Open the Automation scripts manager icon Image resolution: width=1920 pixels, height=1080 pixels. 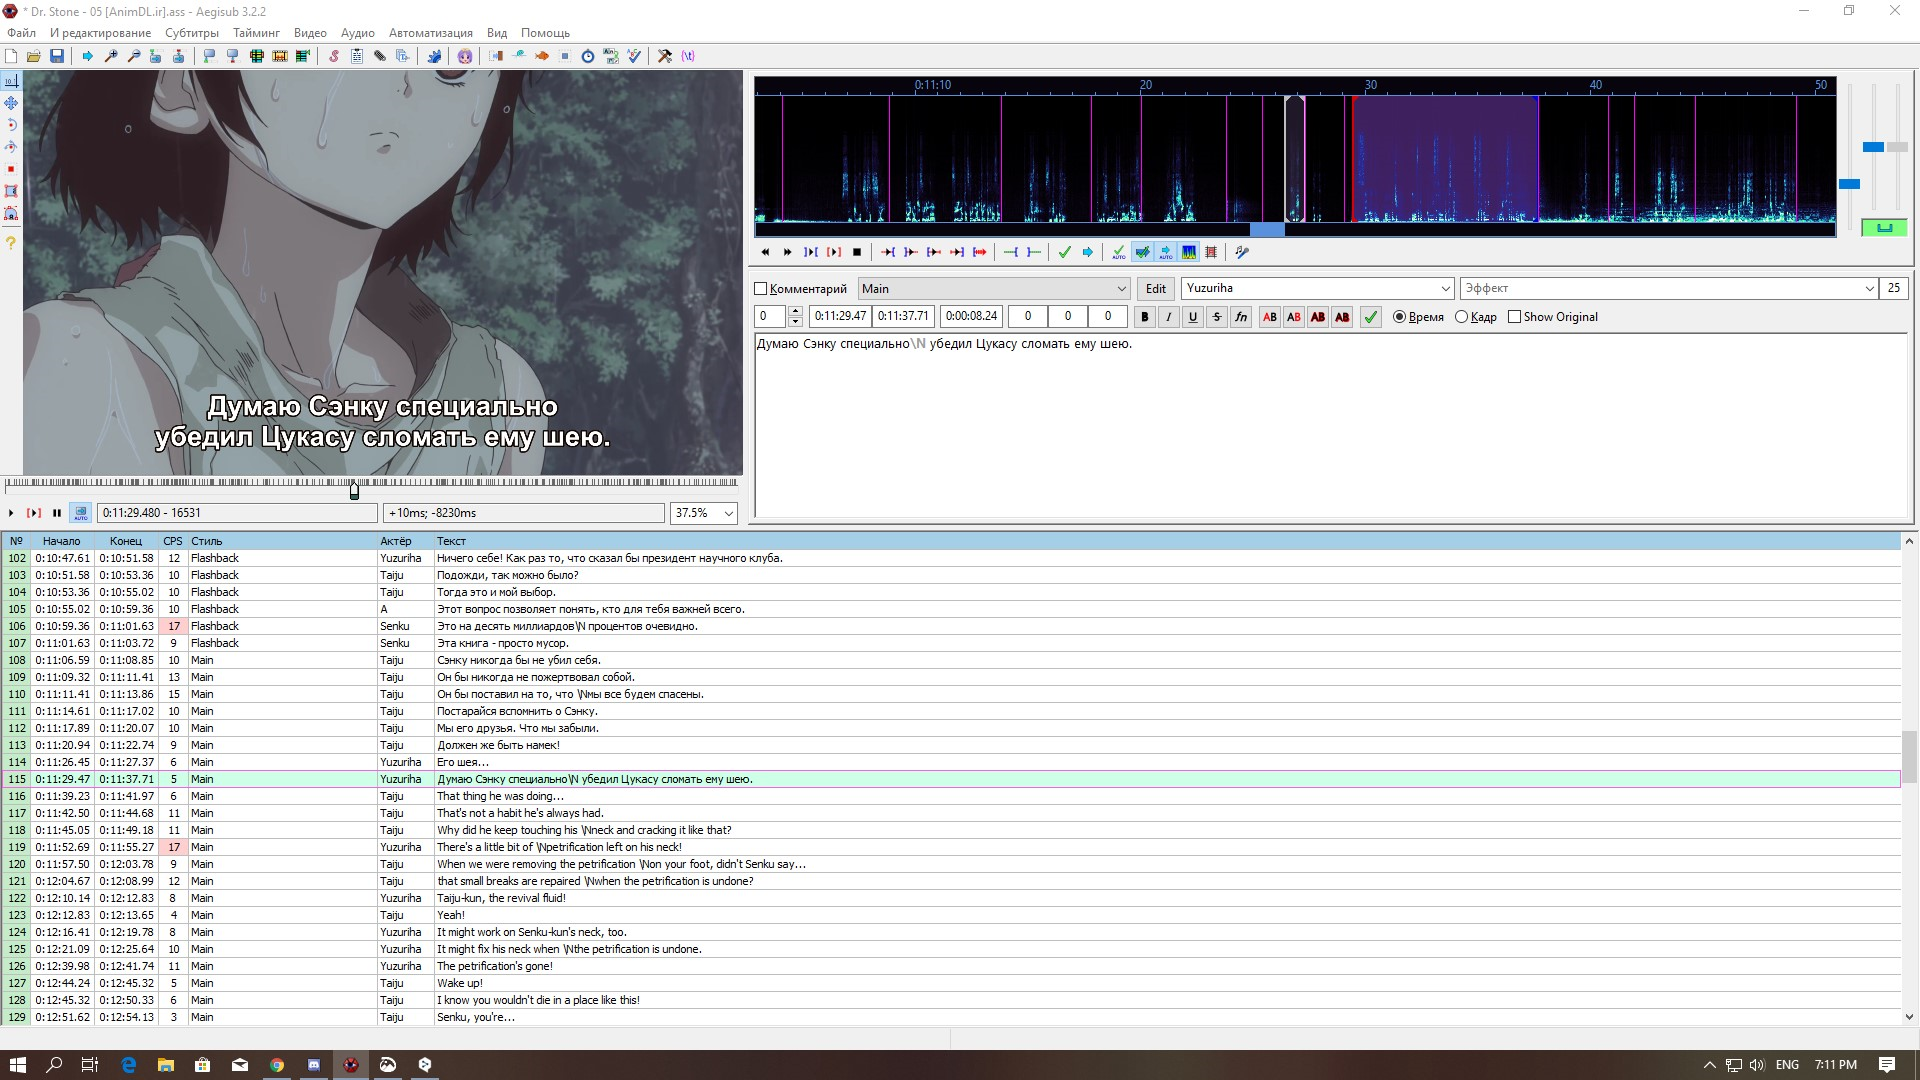(434, 56)
